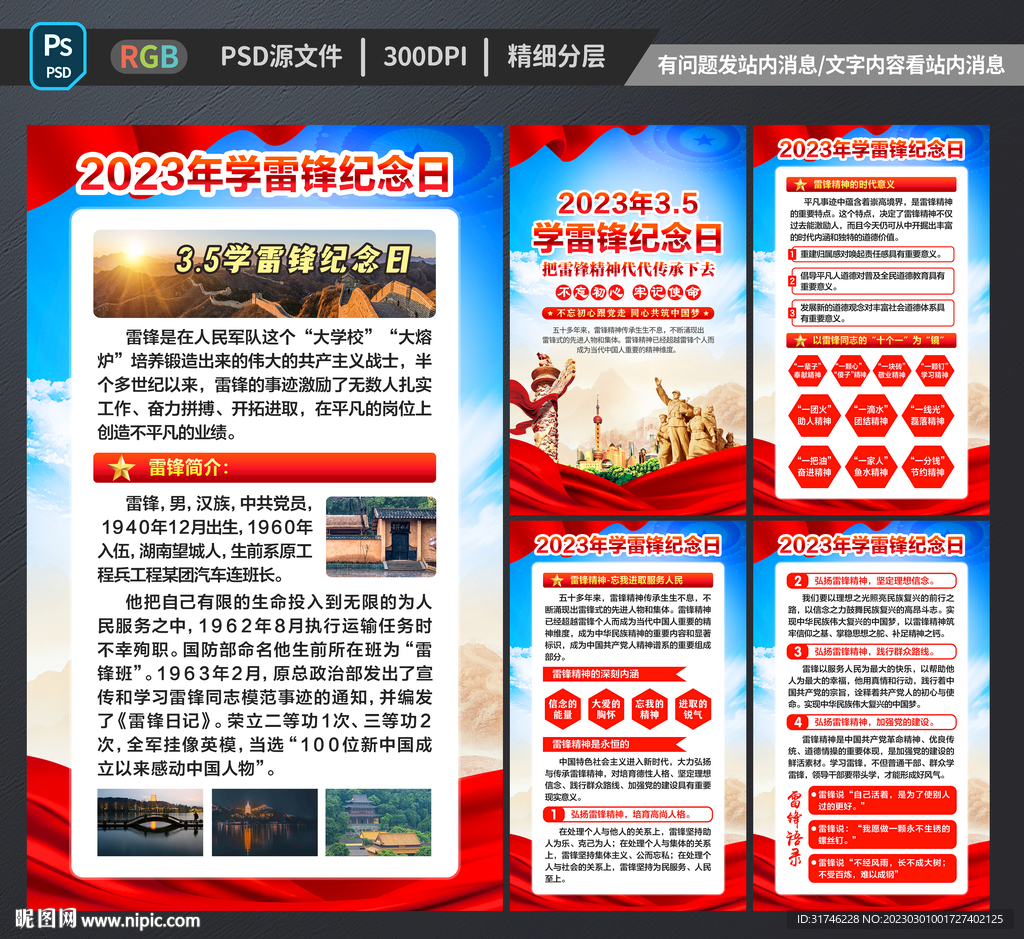This screenshot has height=939, width=1024.
Task: Select the 一把油 奋进精神 hexagon
Action: (x=814, y=466)
